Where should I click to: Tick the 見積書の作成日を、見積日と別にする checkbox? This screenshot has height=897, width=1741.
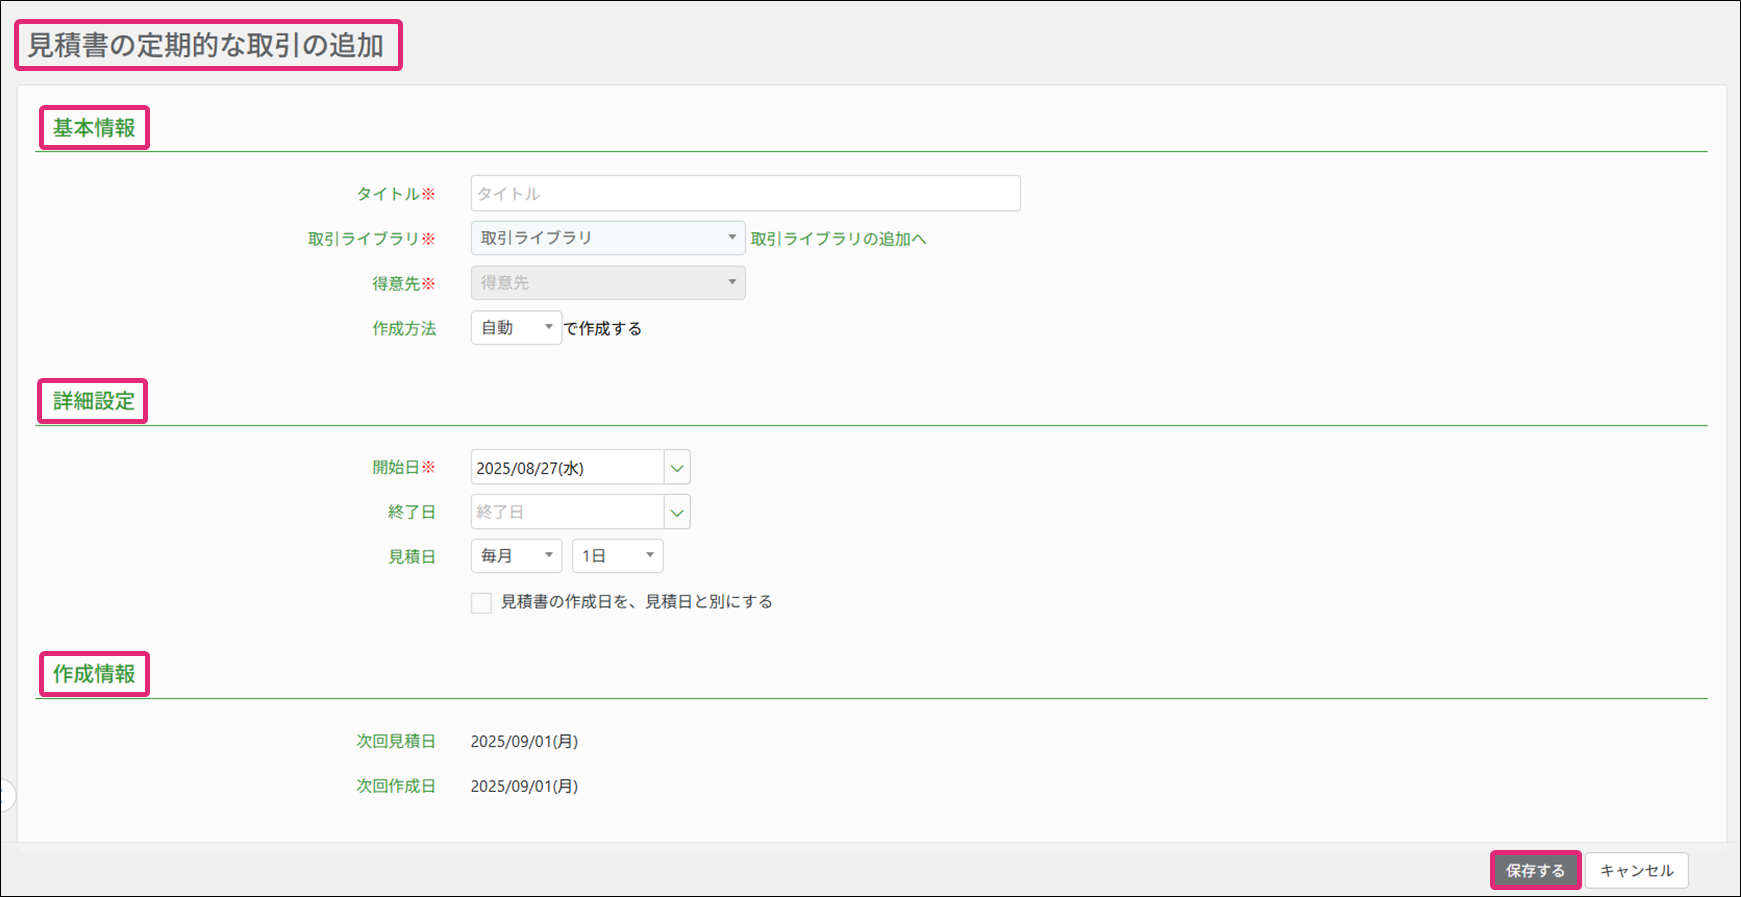481,602
